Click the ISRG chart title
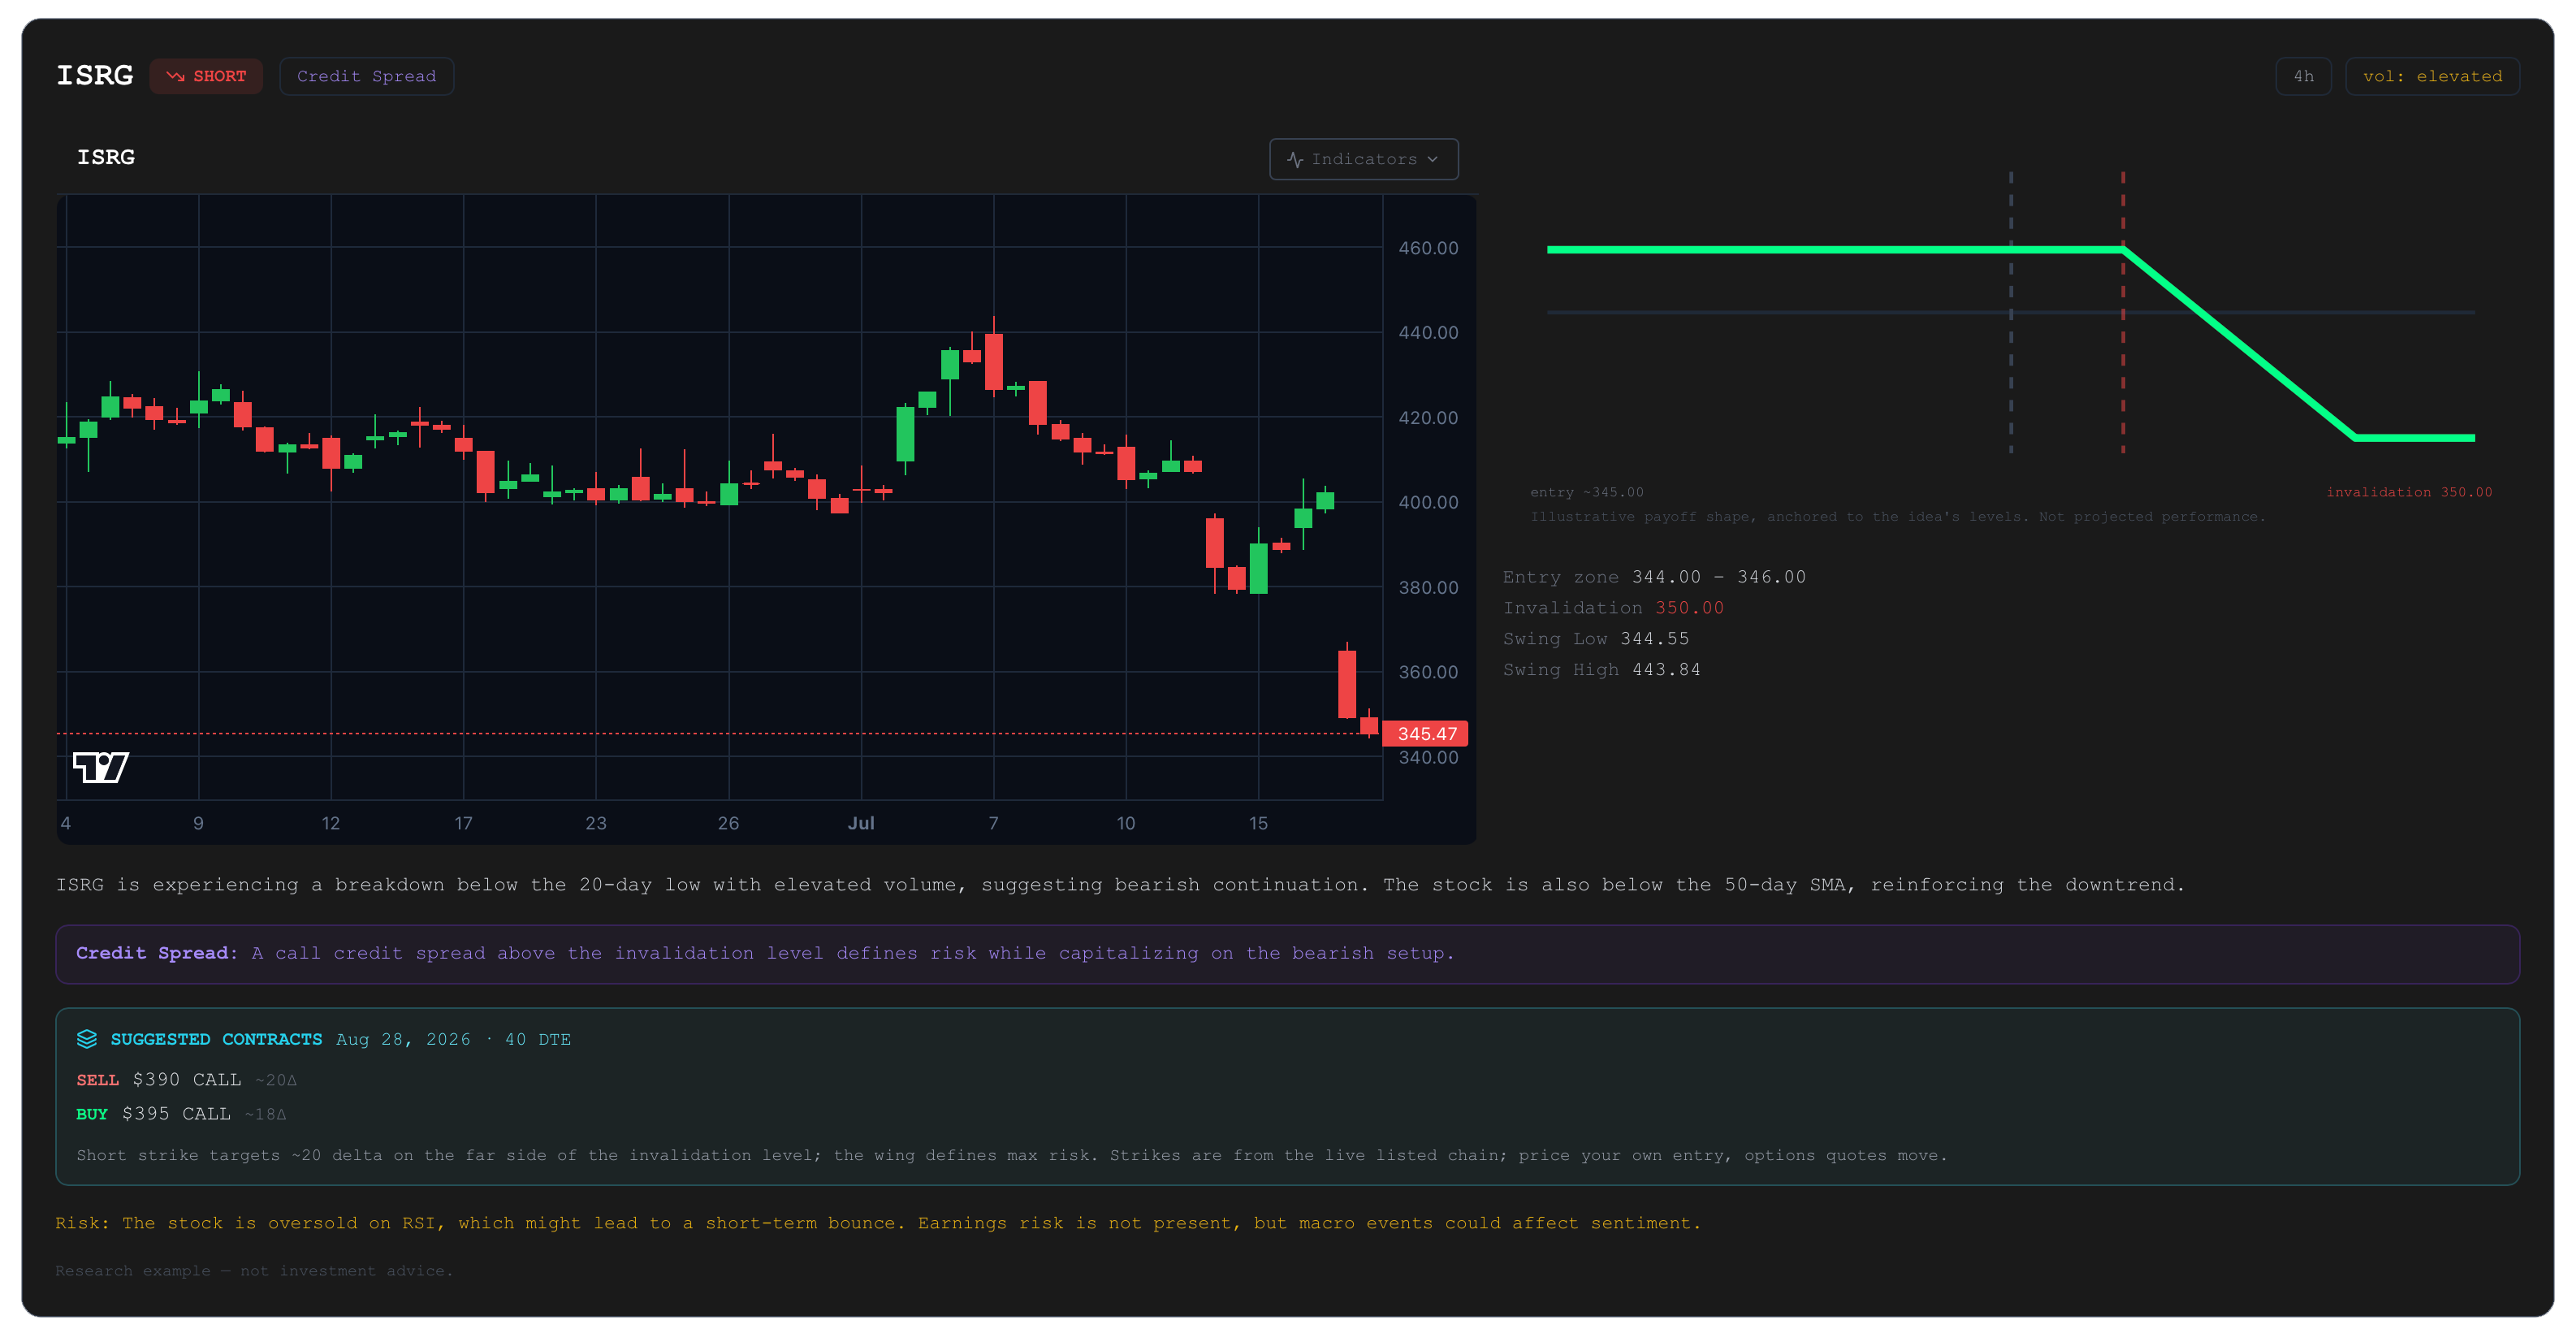The image size is (2576, 1329). [106, 157]
